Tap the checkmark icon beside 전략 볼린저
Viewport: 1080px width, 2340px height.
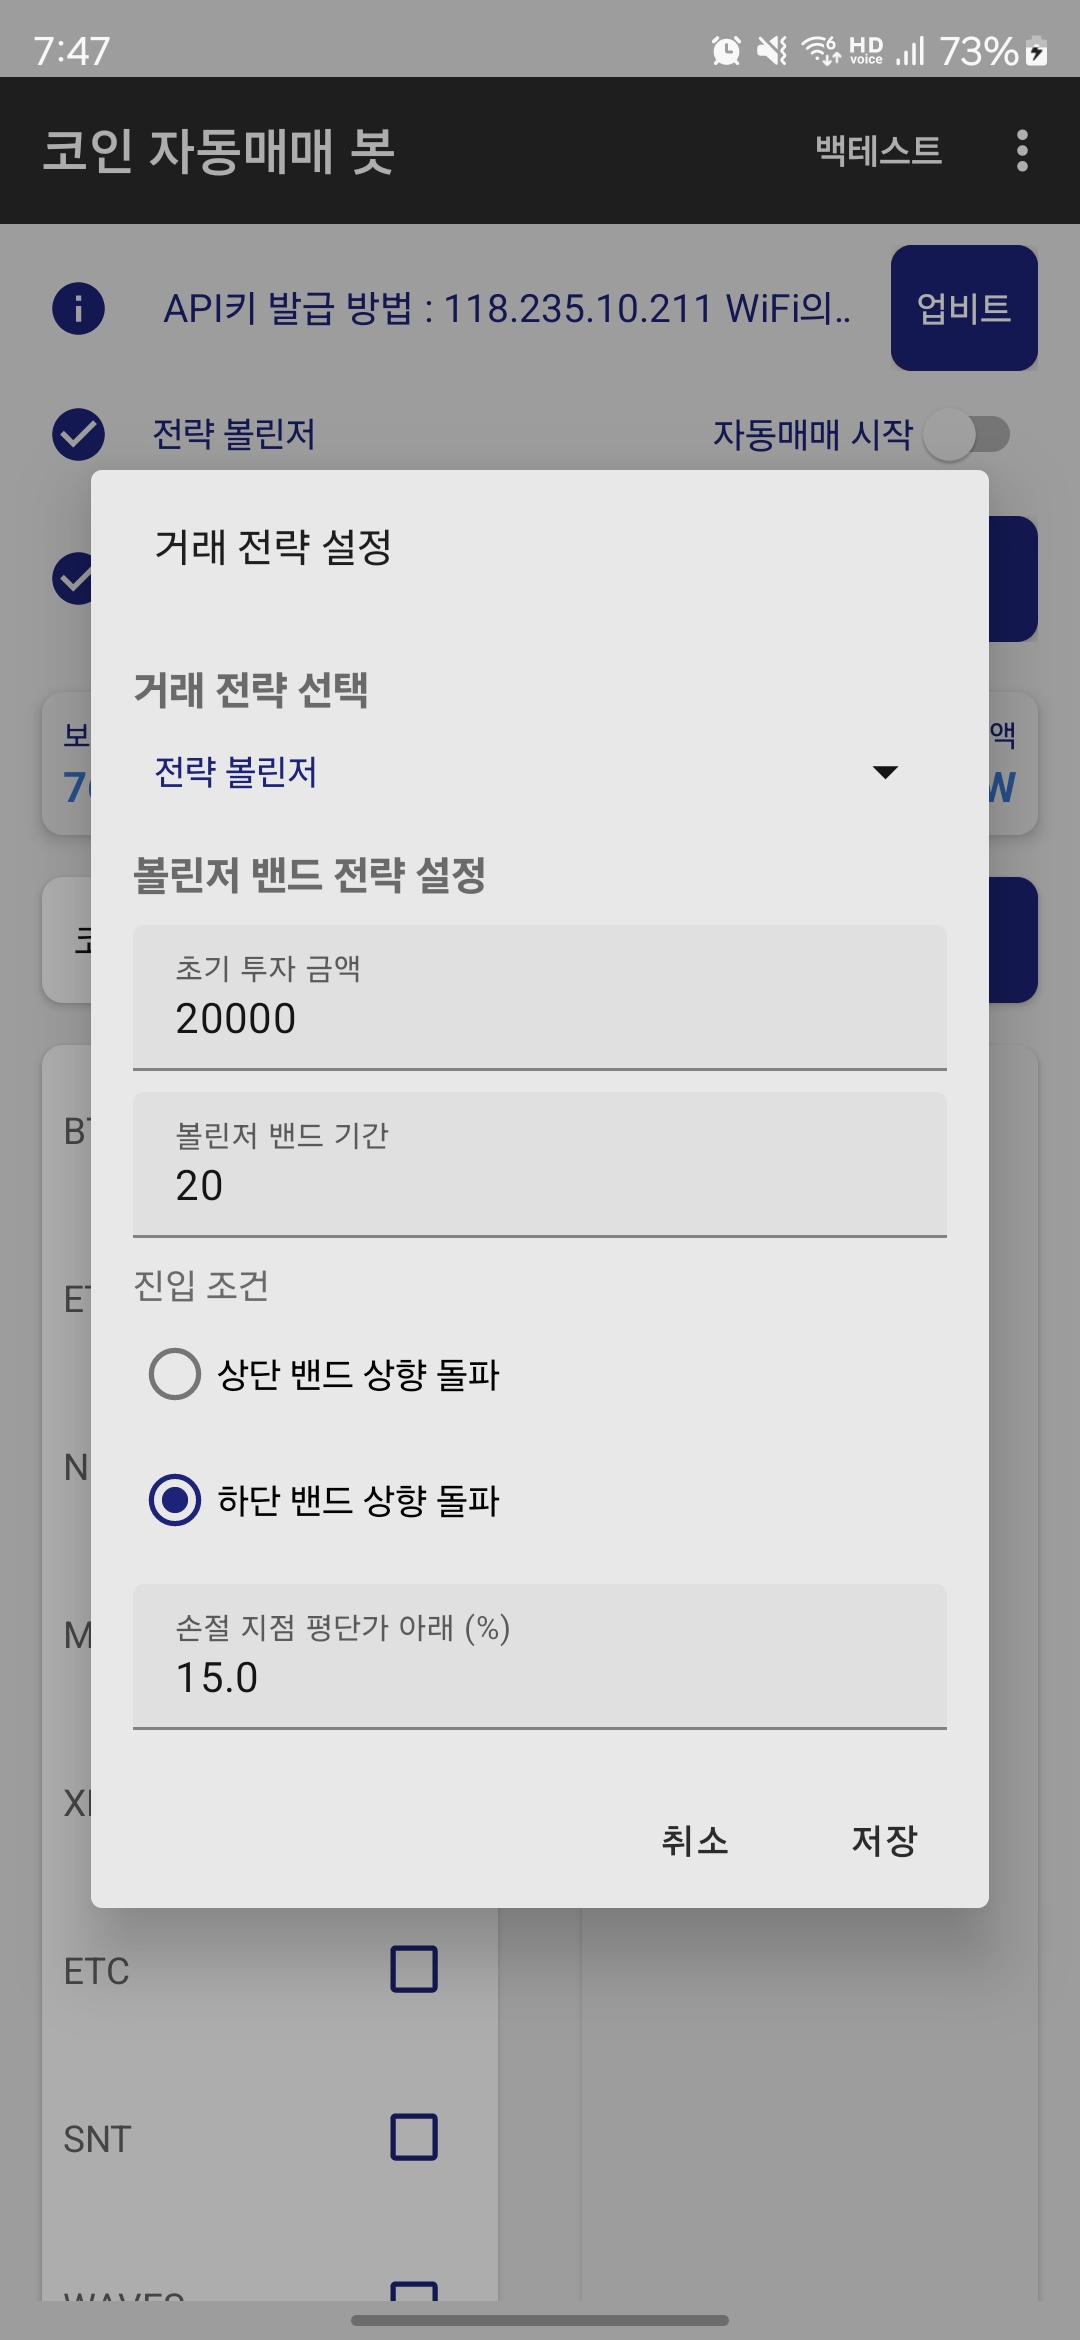[x=79, y=434]
